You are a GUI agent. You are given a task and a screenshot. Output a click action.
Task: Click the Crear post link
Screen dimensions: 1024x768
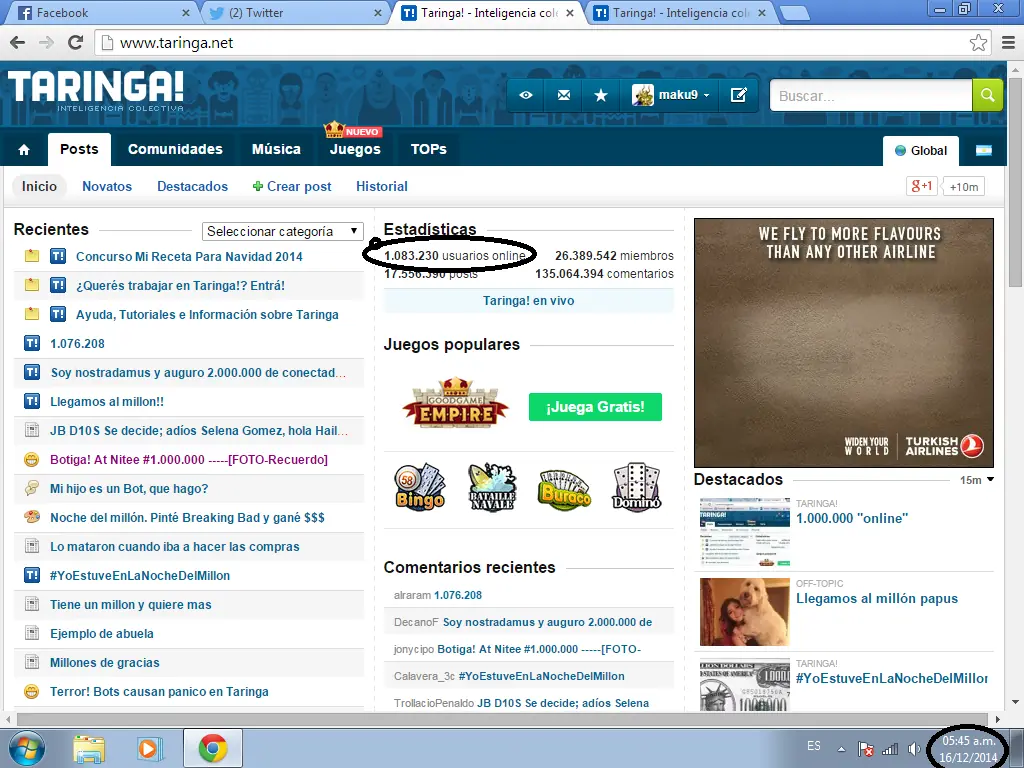point(292,187)
